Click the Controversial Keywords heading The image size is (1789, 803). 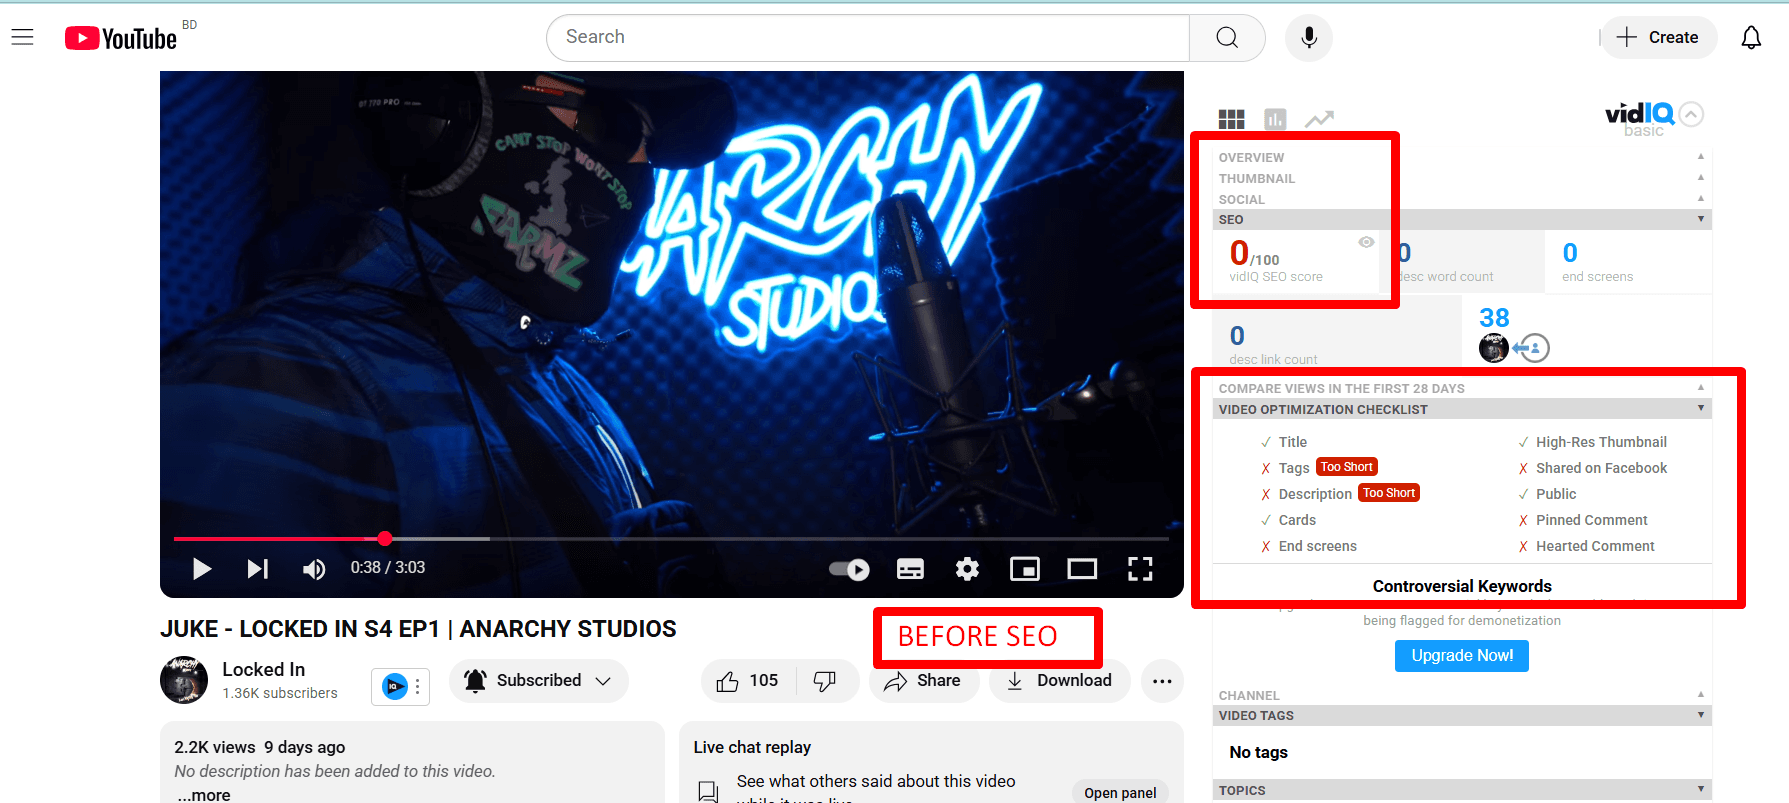[x=1462, y=586]
